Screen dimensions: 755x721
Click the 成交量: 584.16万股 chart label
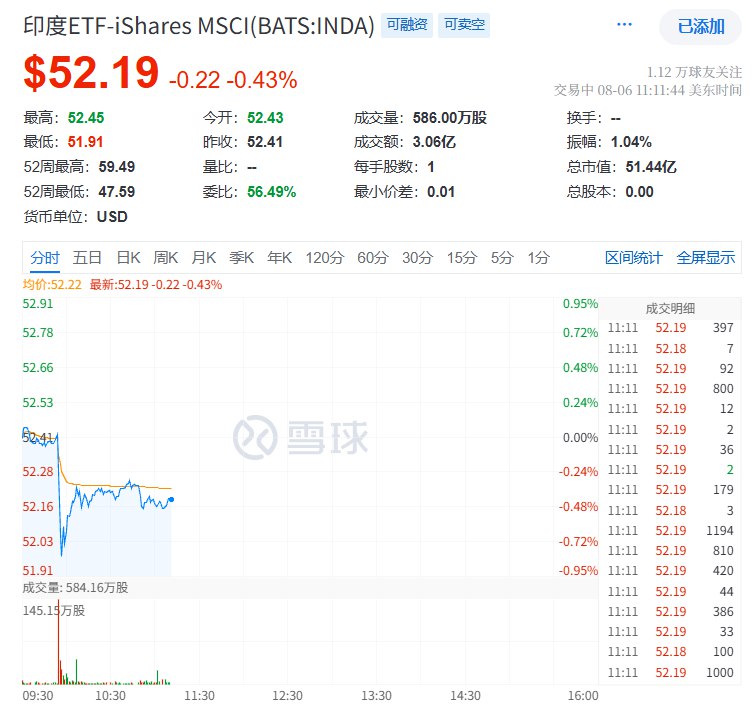pyautogui.click(x=75, y=588)
